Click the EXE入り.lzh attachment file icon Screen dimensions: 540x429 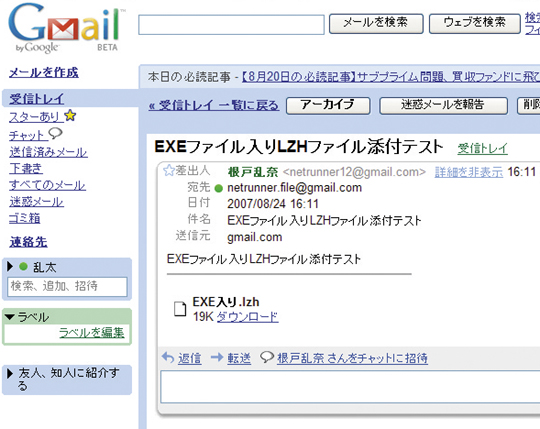(180, 308)
